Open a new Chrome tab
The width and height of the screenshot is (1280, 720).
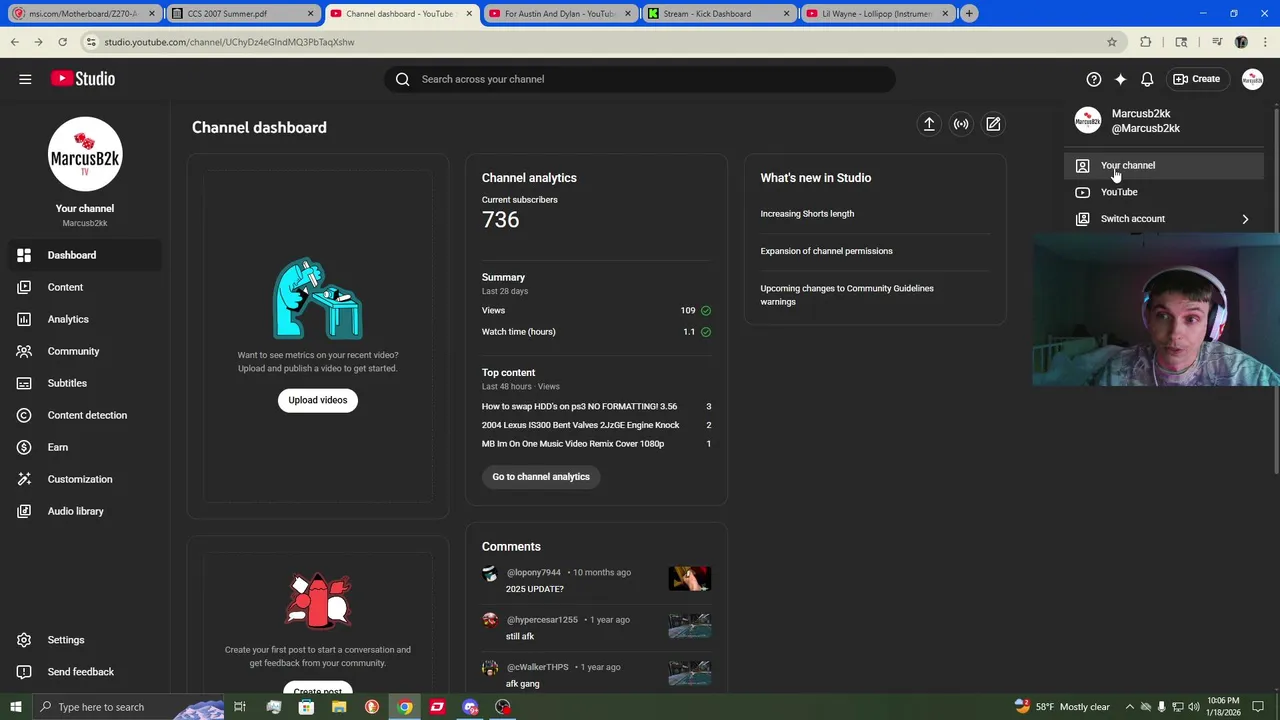(969, 14)
